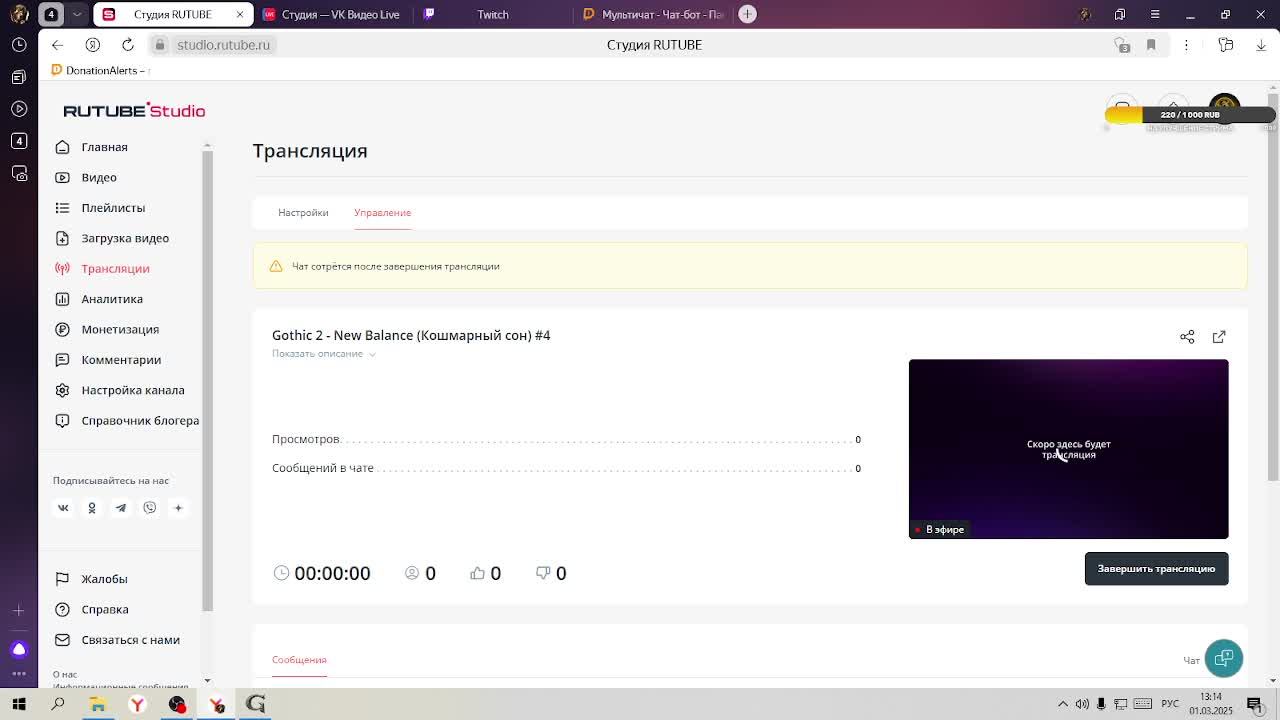1280x720 pixels.
Task: Click the thumbs-up likes counter
Action: (x=486, y=573)
